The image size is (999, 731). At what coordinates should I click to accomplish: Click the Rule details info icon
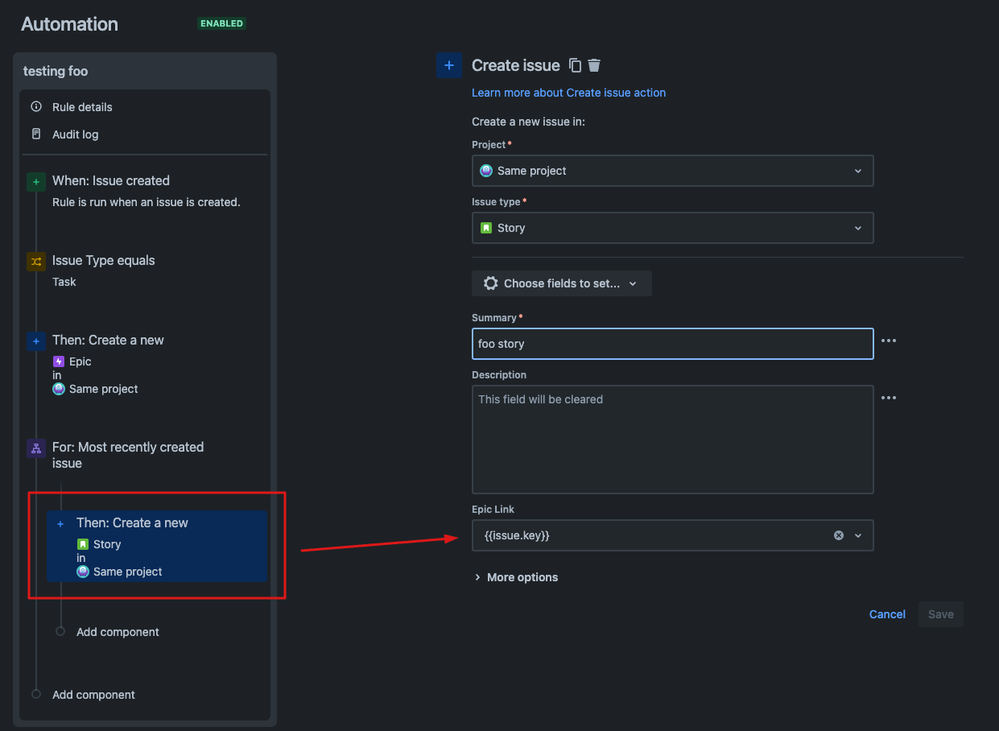pos(36,106)
